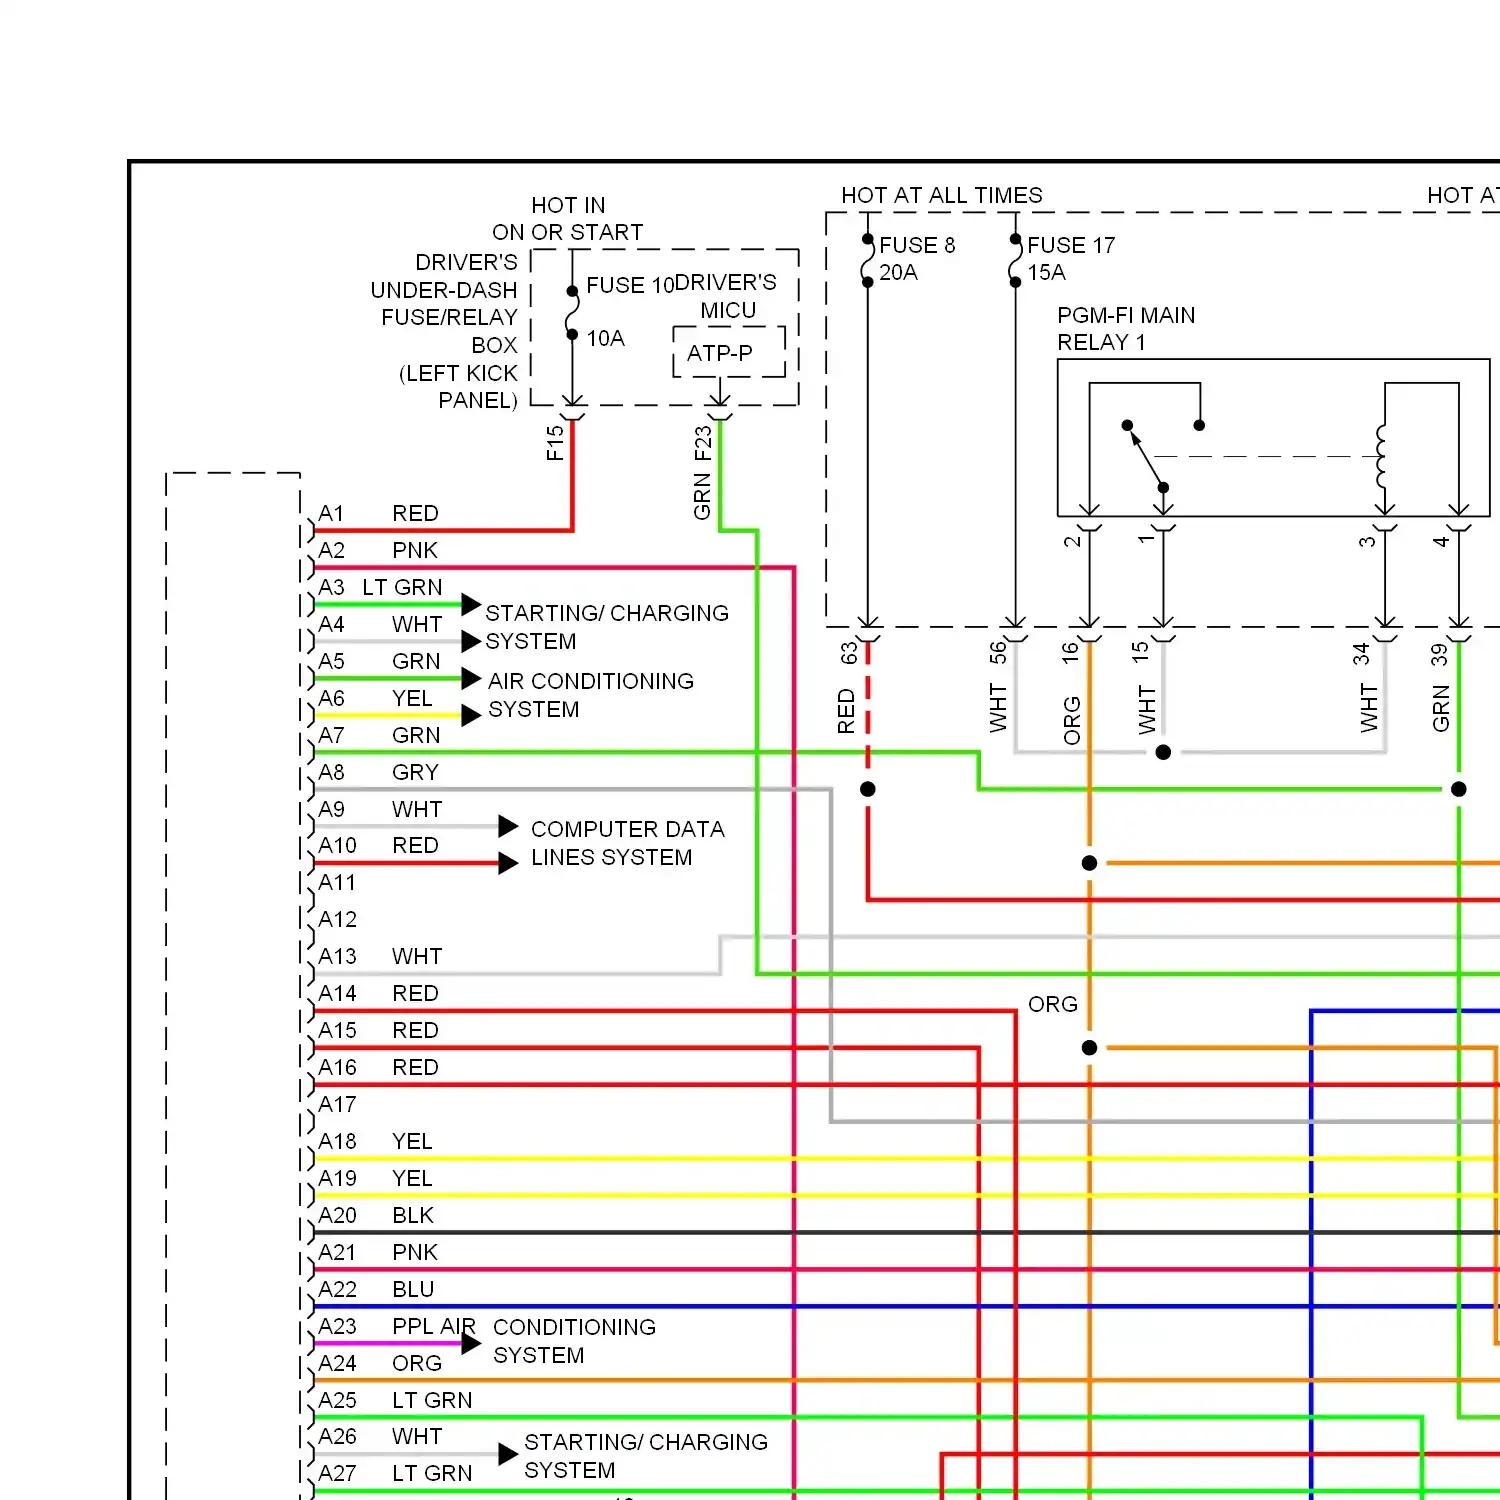The width and height of the screenshot is (1500, 1500).
Task: Click pin label A1
Action: pos(331,513)
